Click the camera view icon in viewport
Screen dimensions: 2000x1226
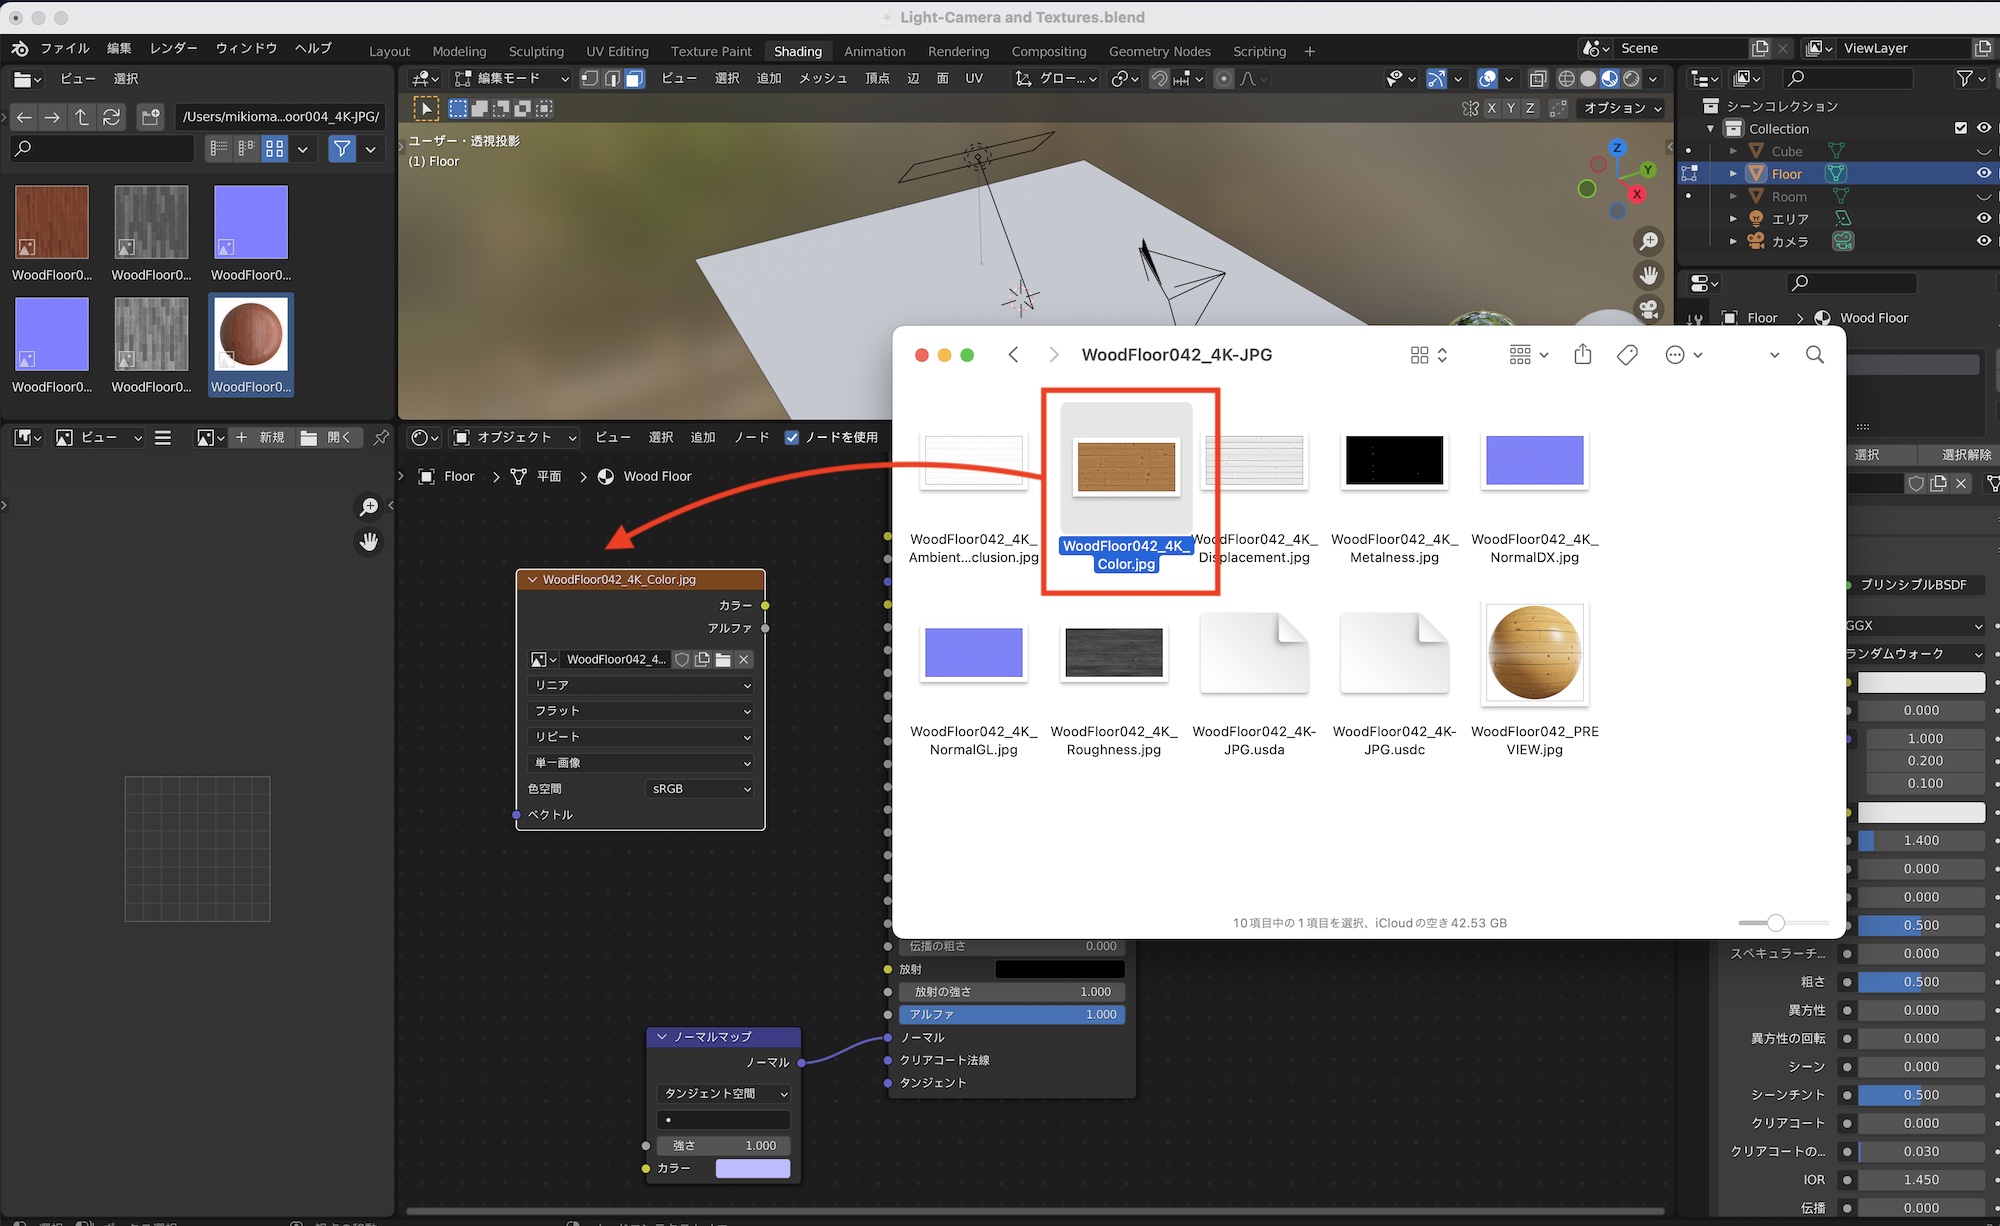[1648, 309]
